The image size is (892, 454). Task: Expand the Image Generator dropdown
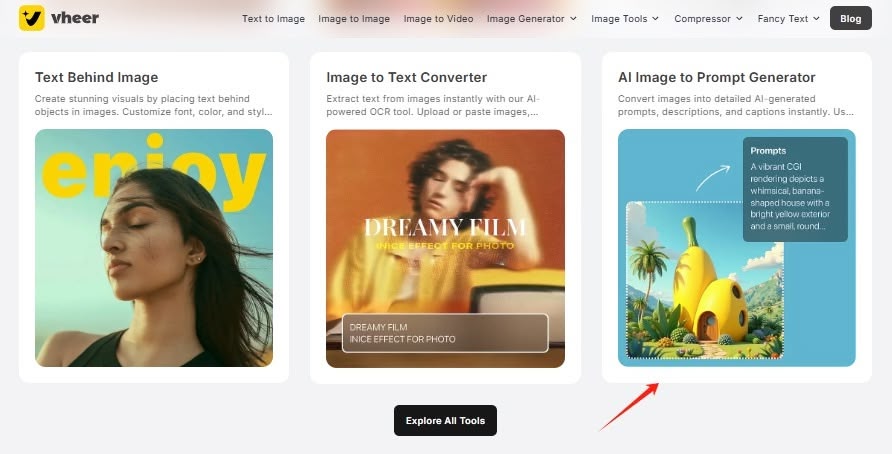tap(531, 19)
